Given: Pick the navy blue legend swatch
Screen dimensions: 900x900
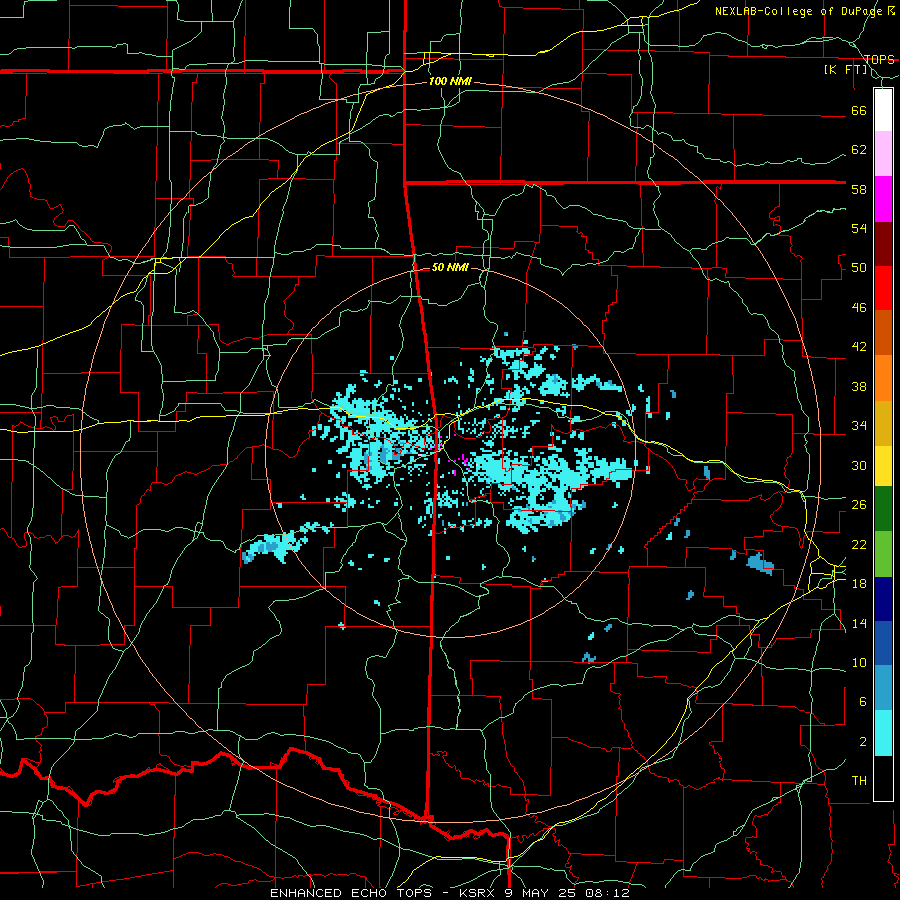Looking at the screenshot, I should point(883,599).
